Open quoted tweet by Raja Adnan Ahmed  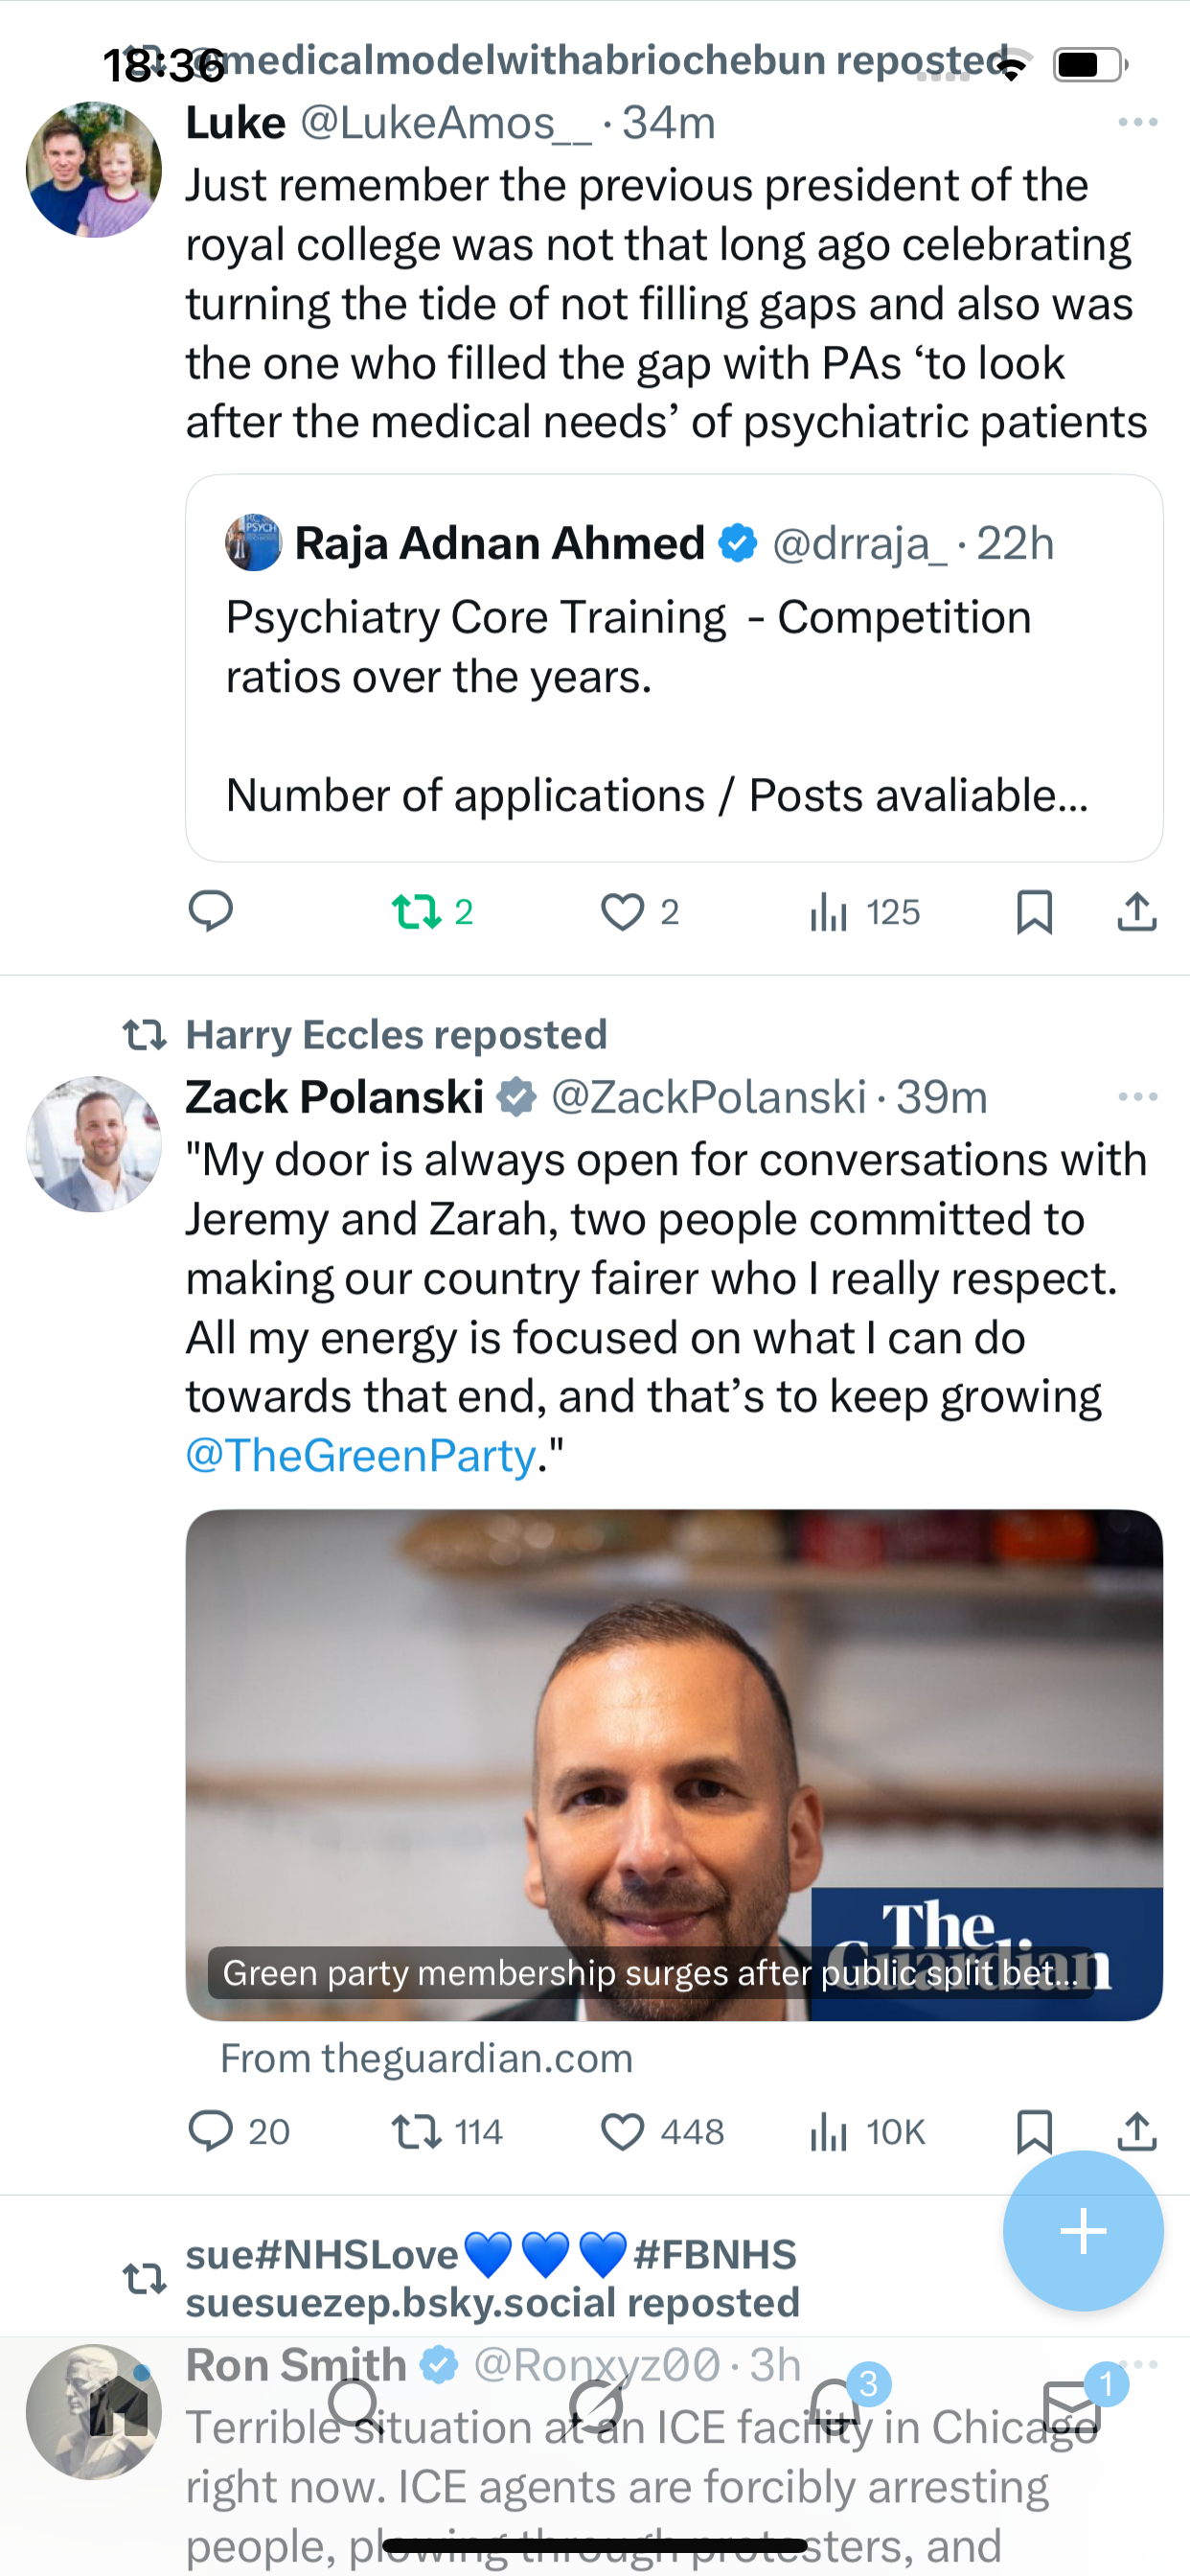point(674,668)
